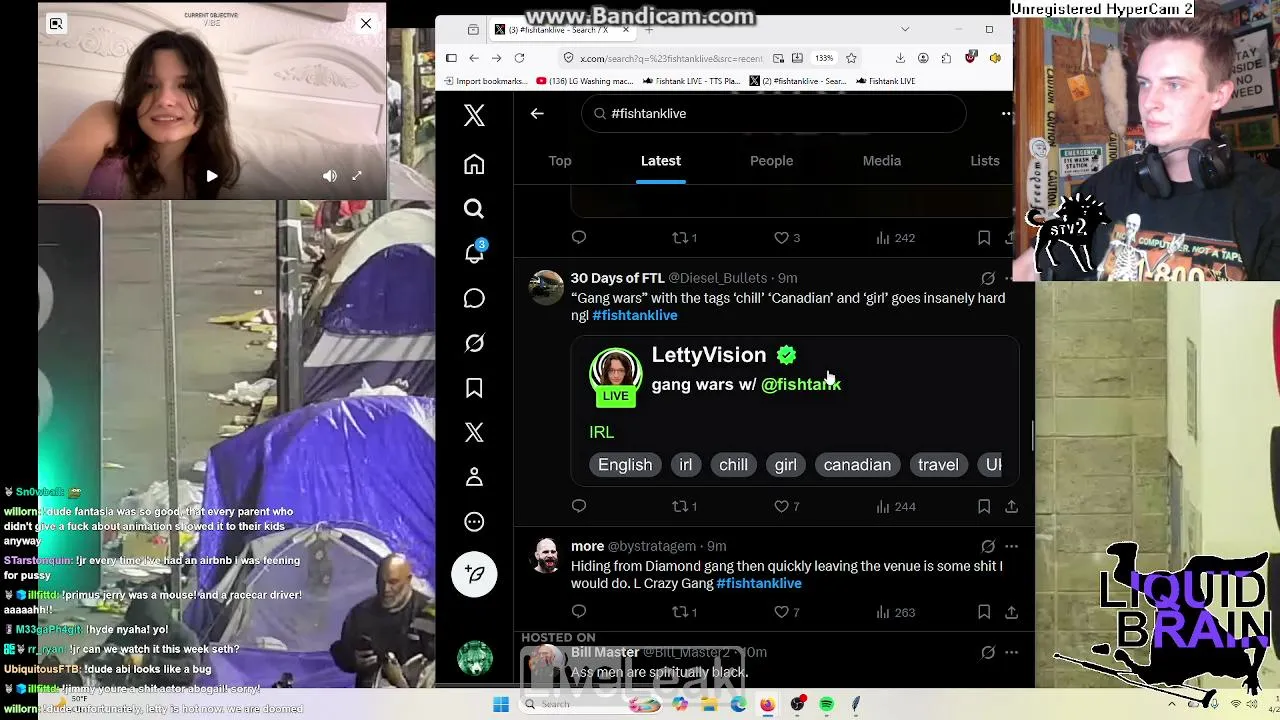
Task: Expand top-left video to fullscreen
Action: click(357, 176)
